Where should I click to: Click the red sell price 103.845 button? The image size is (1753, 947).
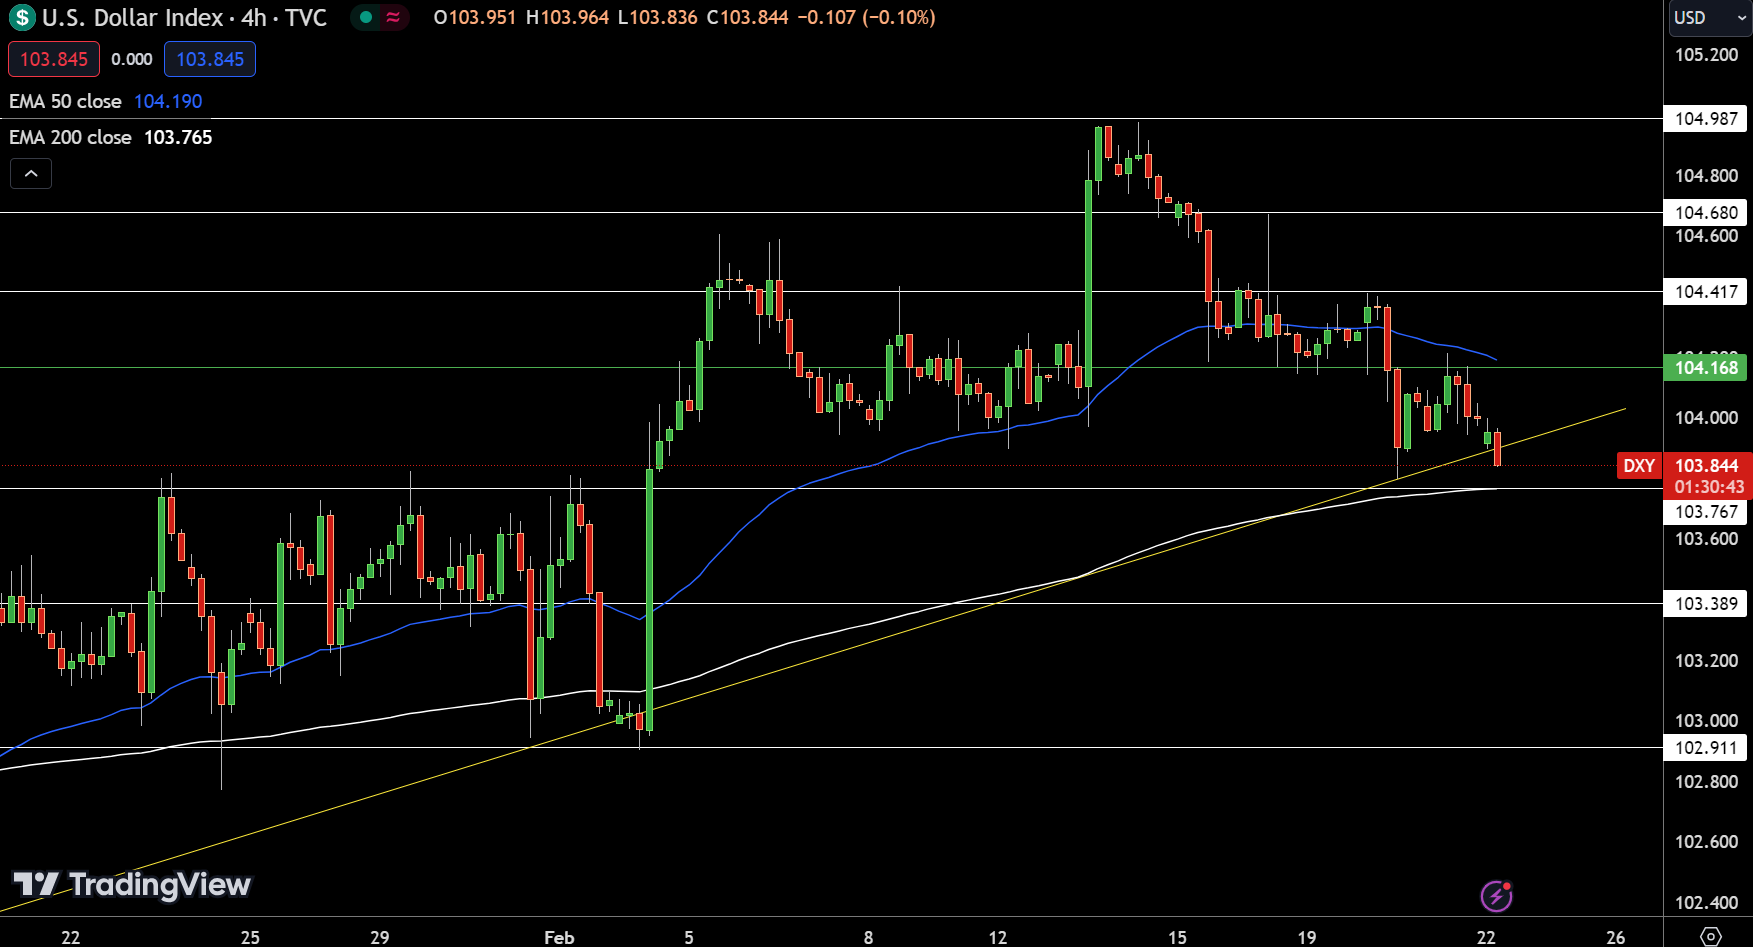(x=54, y=59)
